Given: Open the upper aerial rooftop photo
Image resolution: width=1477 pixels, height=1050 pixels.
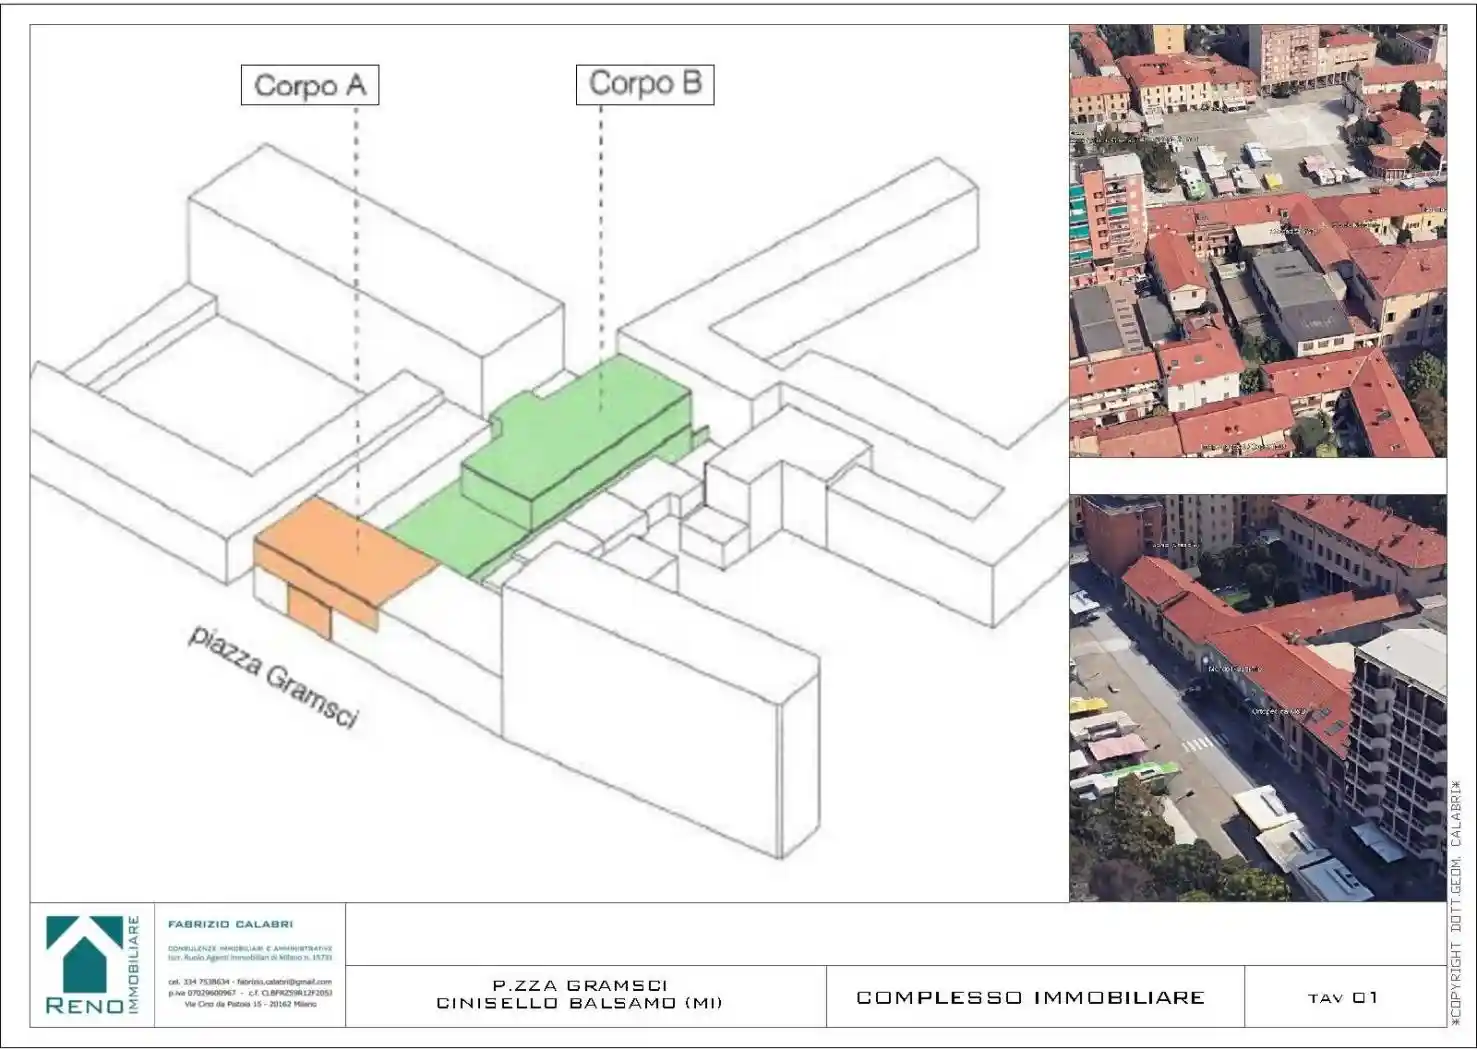Looking at the screenshot, I should pos(1257,240).
